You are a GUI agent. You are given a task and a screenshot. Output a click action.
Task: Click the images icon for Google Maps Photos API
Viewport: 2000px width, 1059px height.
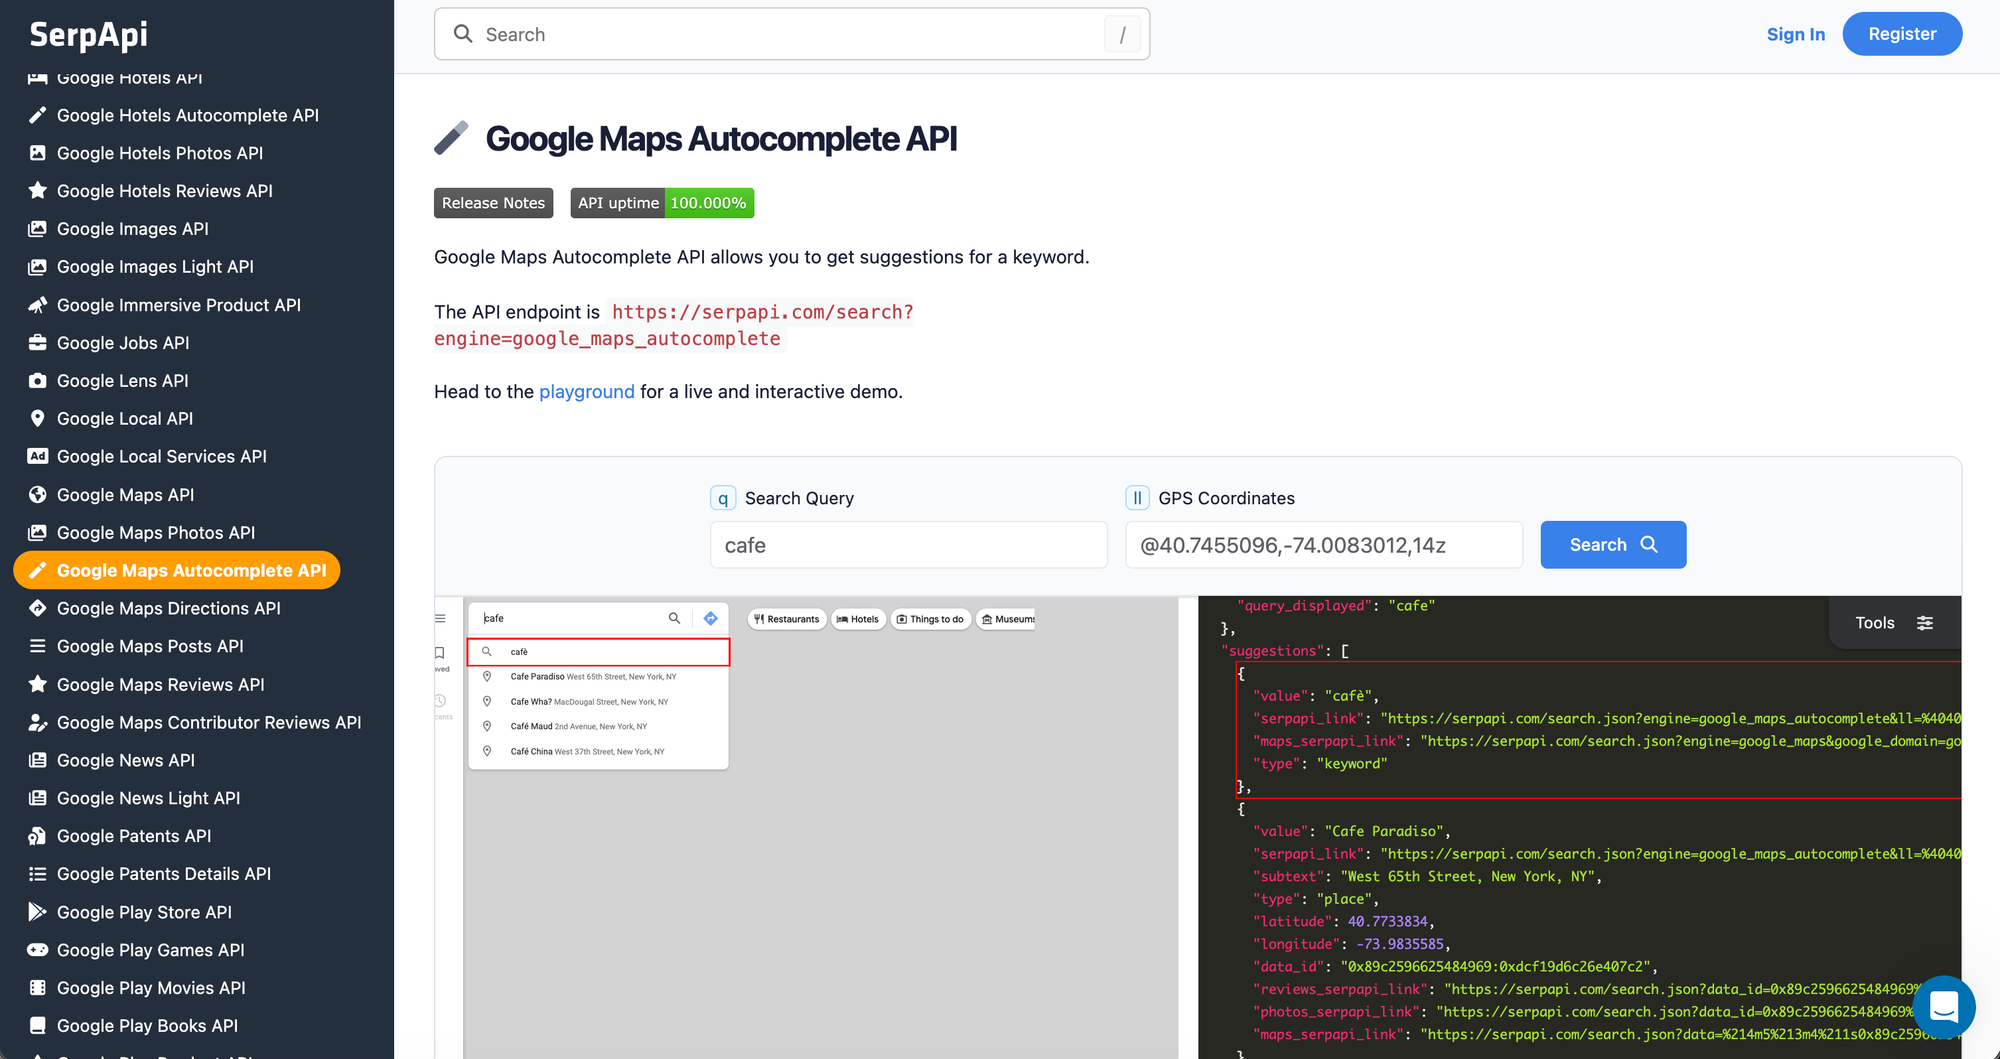38,533
